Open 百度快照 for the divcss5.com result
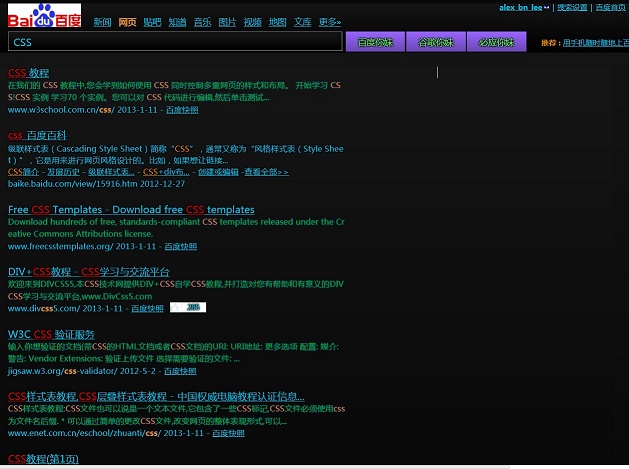This screenshot has width=629, height=469. [147, 309]
